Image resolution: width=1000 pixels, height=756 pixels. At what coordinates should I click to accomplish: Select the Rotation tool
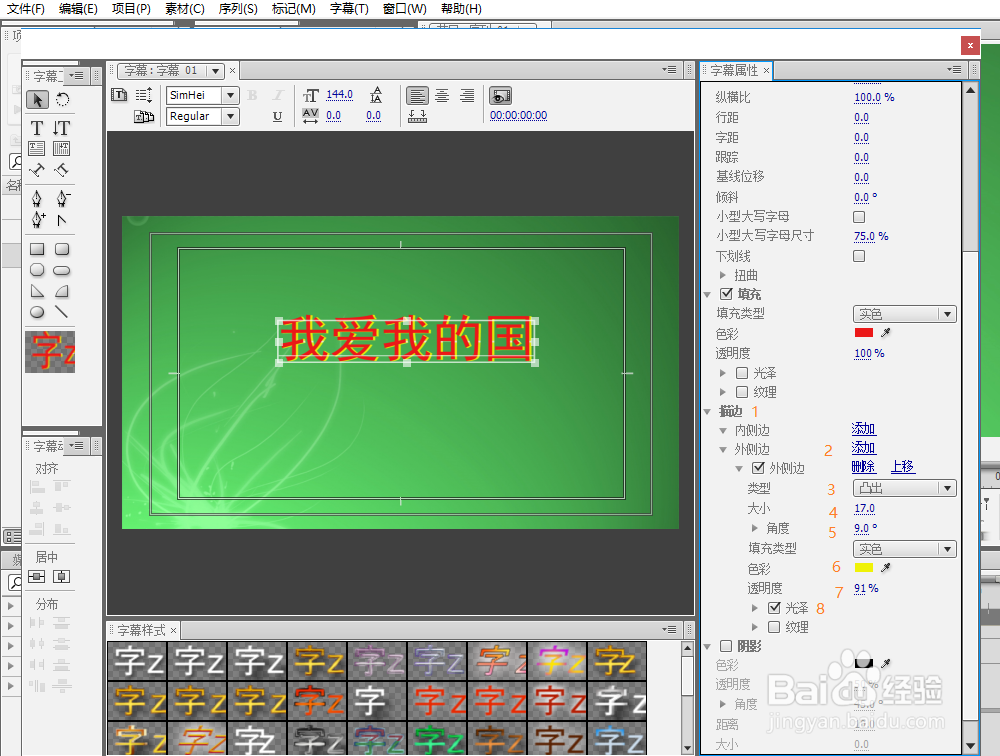click(62, 100)
